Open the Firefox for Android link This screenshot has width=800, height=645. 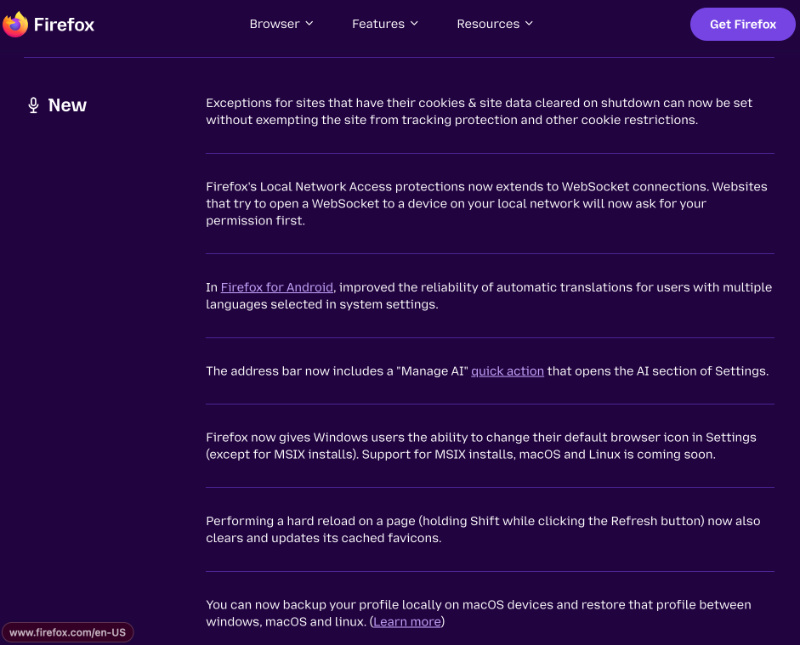click(x=277, y=287)
